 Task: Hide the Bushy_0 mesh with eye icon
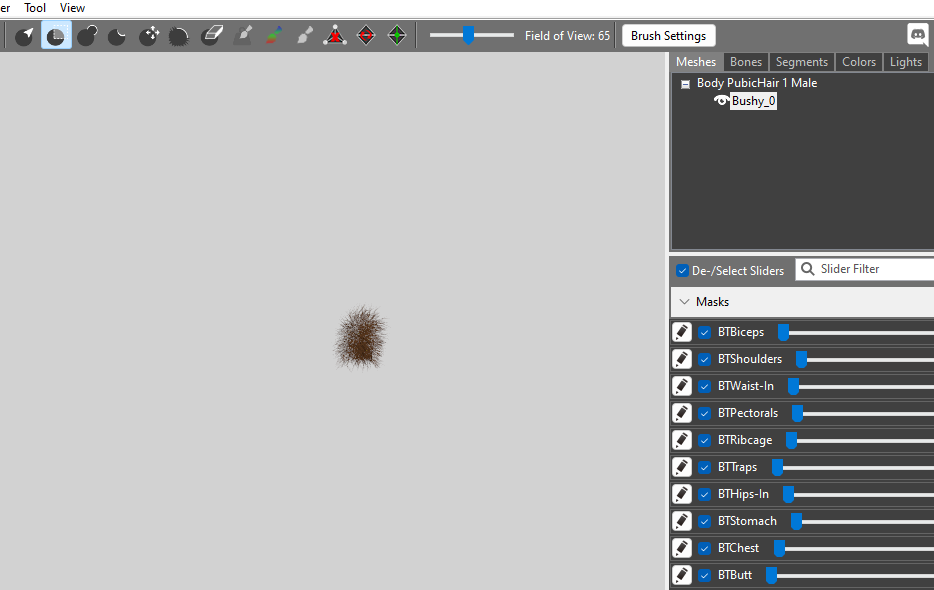(721, 101)
